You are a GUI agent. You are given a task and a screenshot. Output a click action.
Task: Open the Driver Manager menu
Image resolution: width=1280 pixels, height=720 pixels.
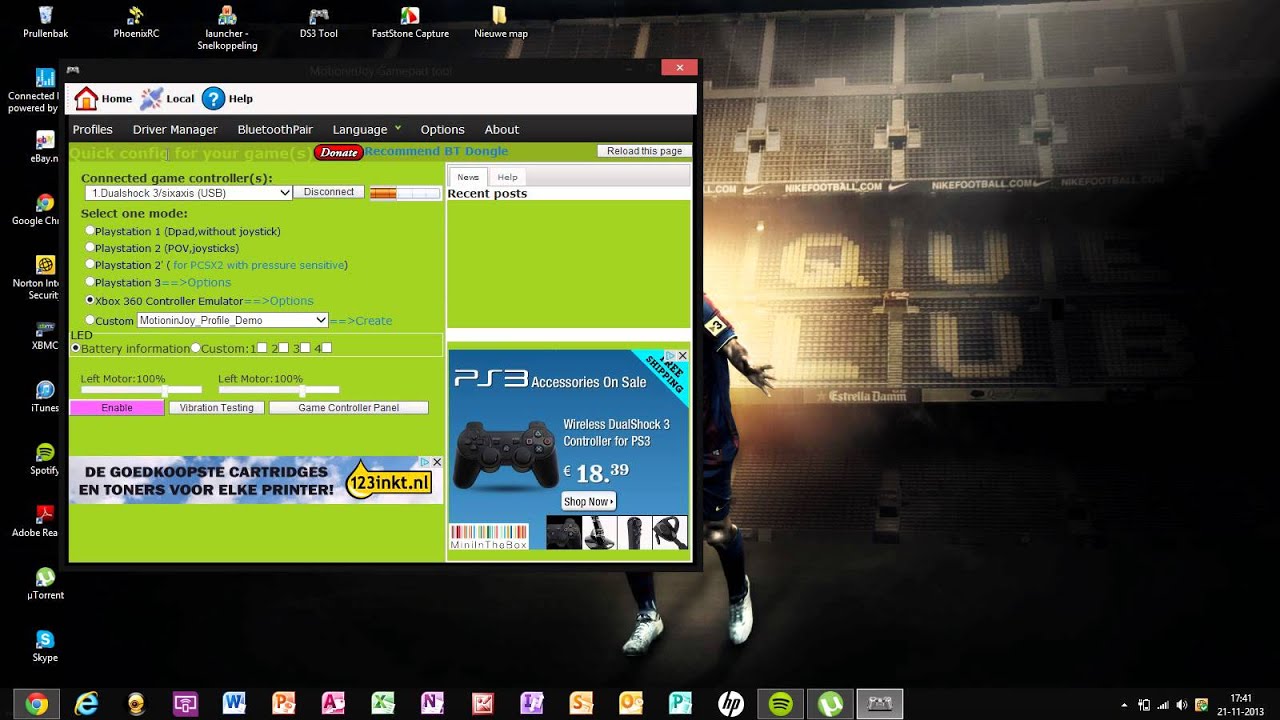pos(175,130)
